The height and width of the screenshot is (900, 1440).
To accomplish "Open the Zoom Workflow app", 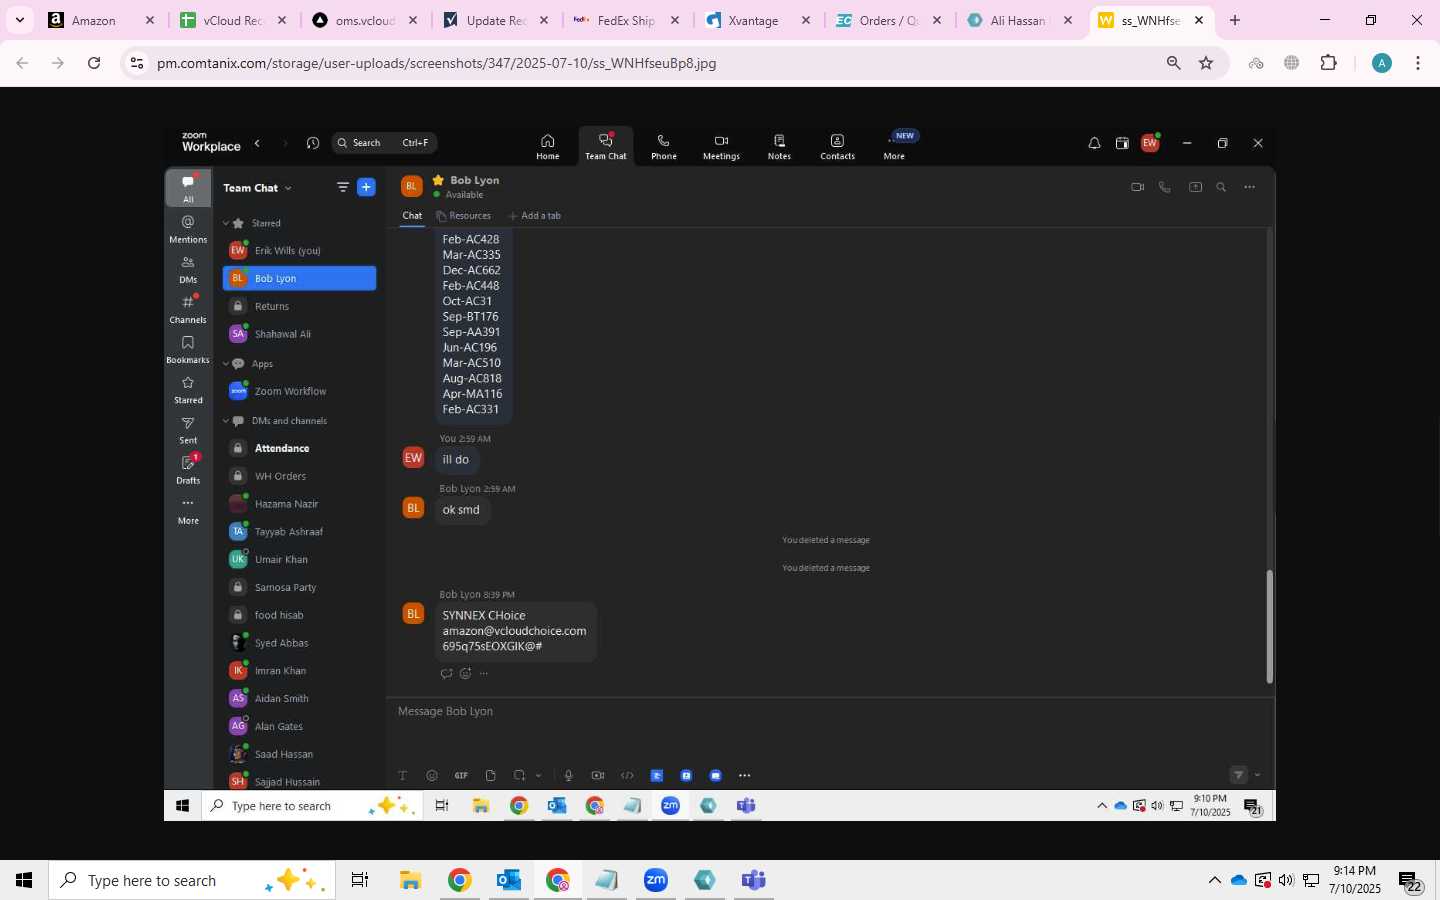I will coord(299,391).
